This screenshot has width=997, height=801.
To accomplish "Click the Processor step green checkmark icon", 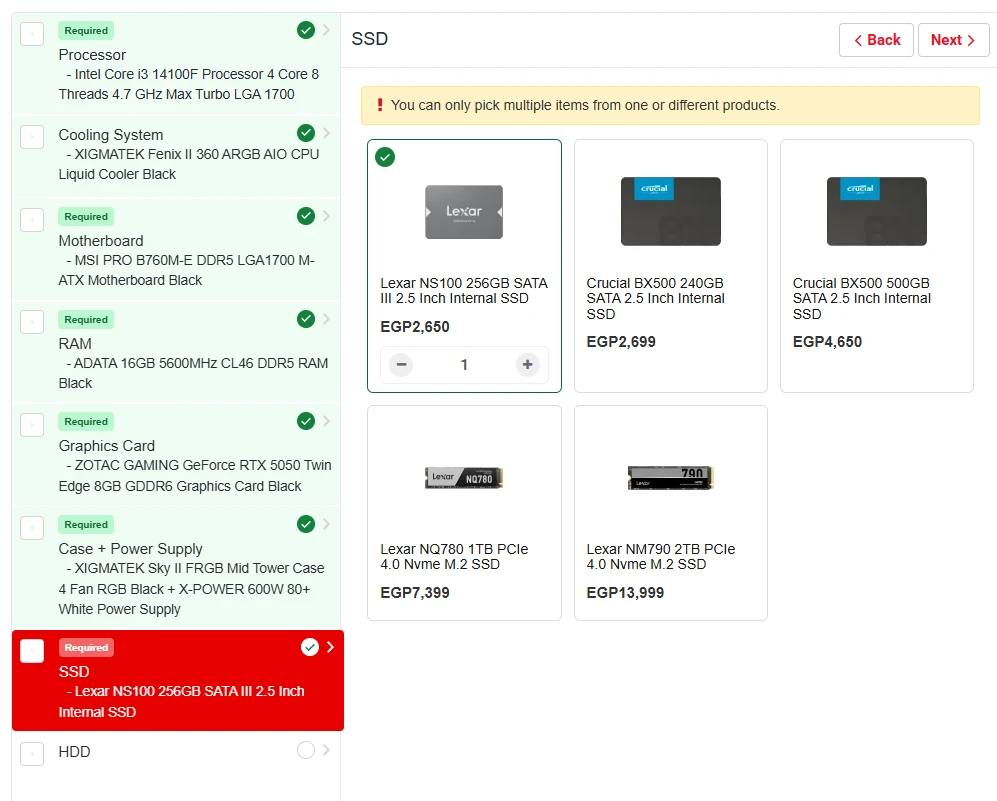I will coord(306,30).
